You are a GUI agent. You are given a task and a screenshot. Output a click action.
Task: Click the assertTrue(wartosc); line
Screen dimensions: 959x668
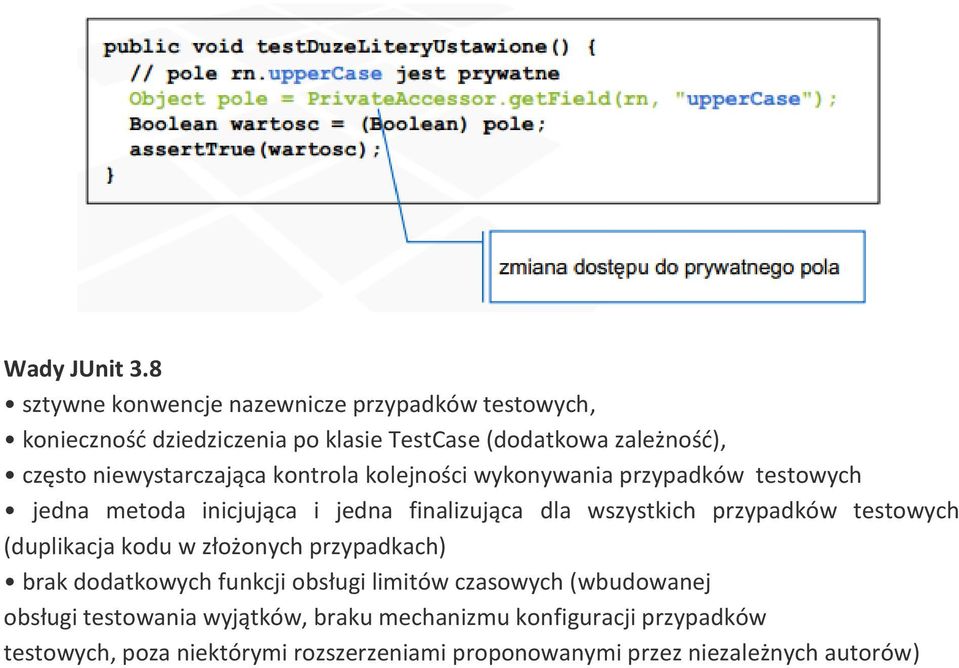[x=255, y=150]
